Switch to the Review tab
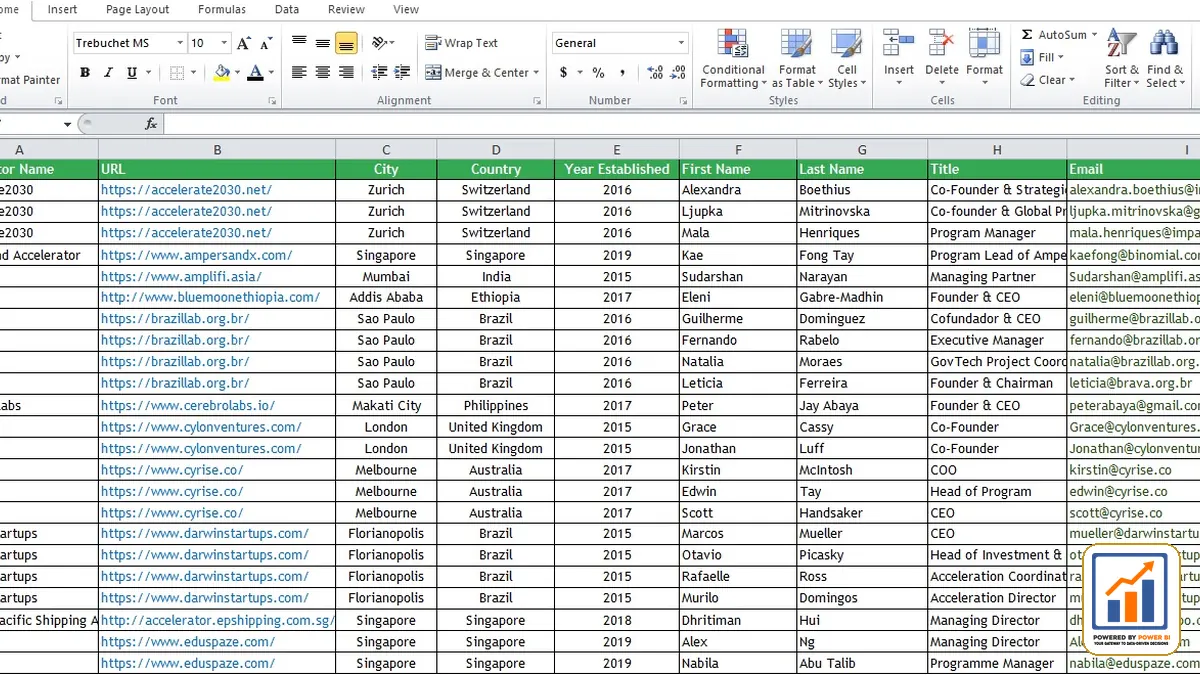This screenshot has width=1200, height=675. 346,10
